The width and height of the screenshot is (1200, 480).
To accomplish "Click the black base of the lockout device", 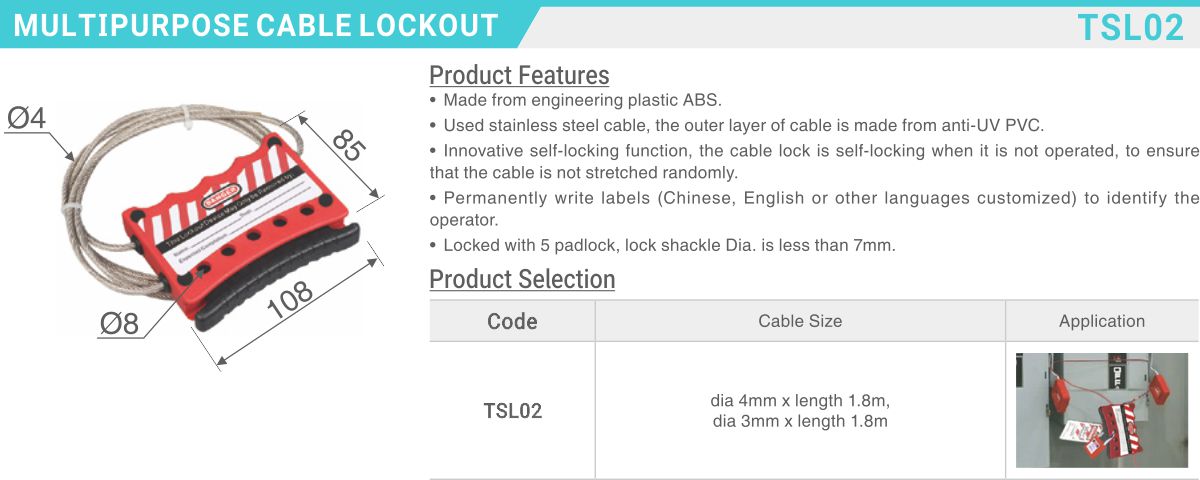I will pyautogui.click(x=275, y=275).
